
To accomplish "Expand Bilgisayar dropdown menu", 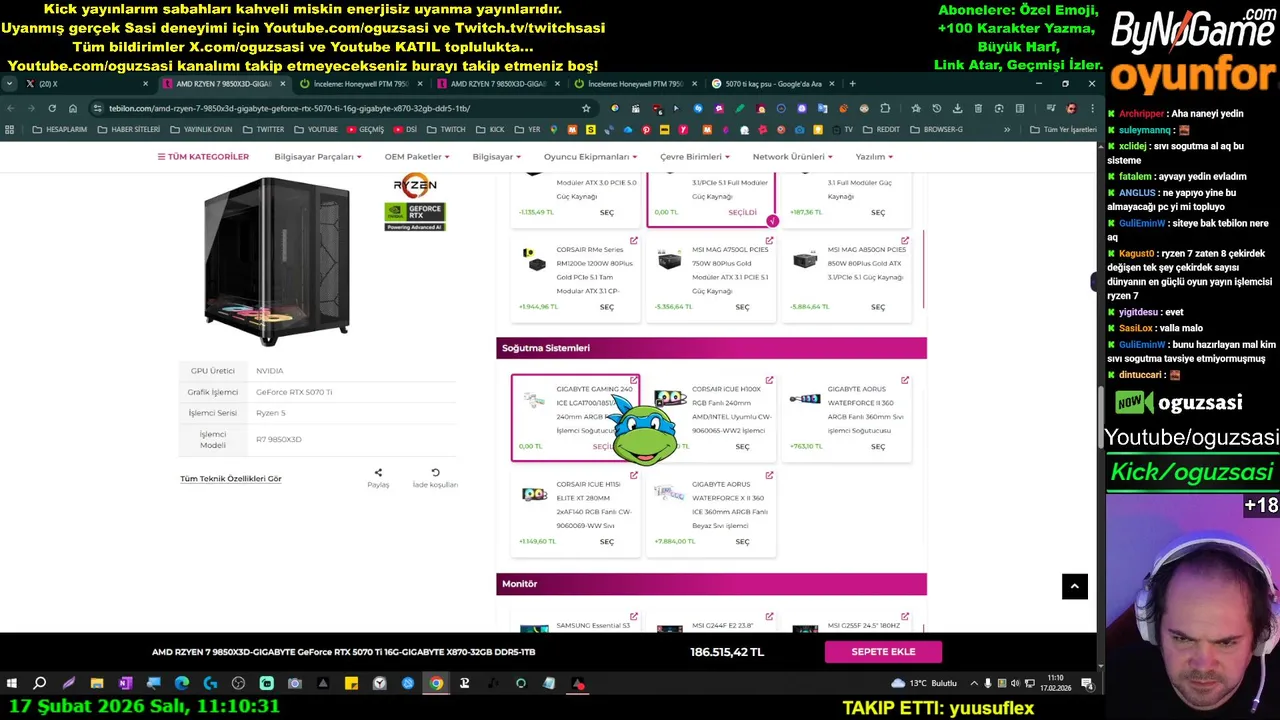I will pyautogui.click(x=496, y=157).
